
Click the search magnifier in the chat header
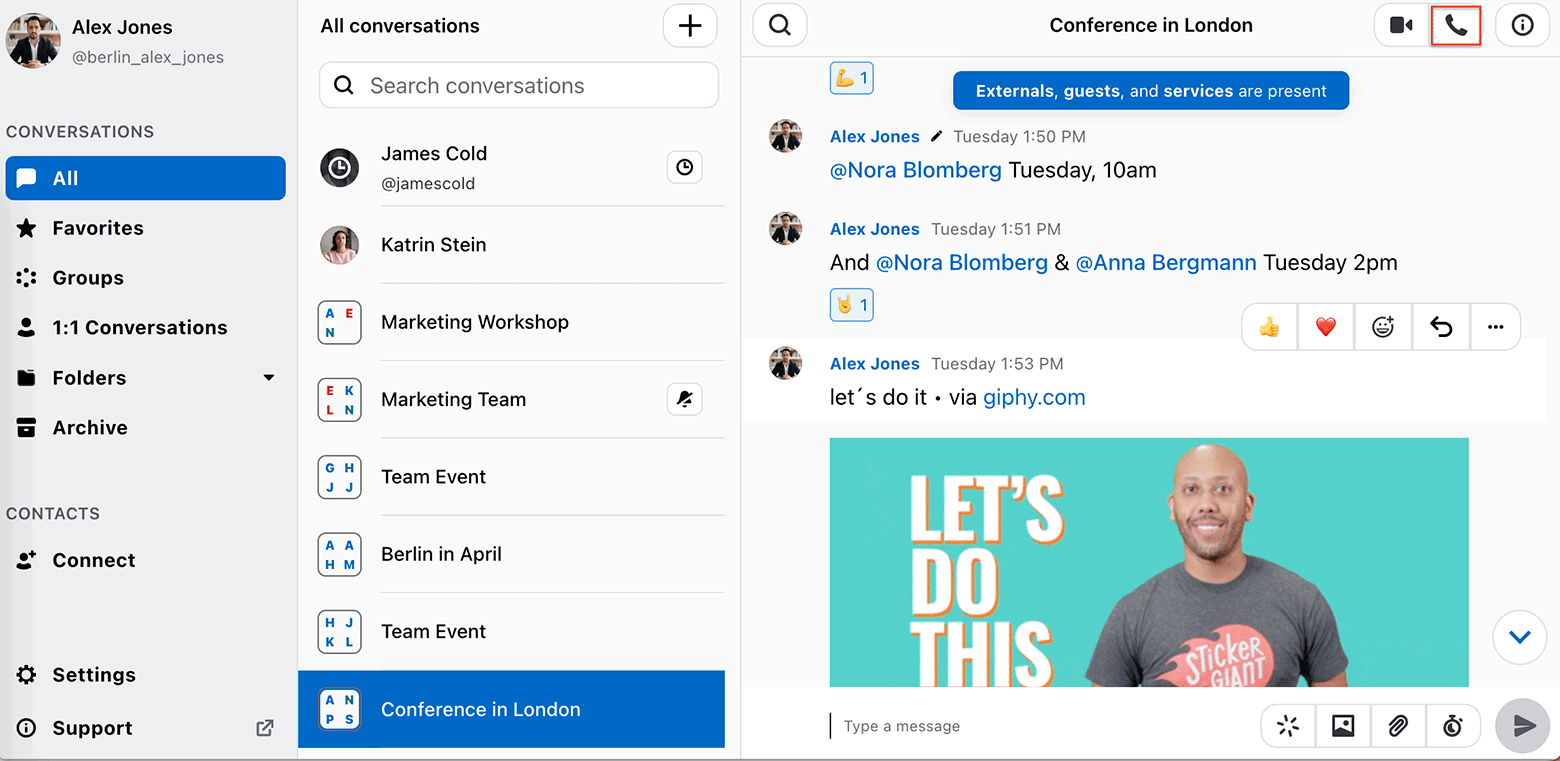pos(780,26)
